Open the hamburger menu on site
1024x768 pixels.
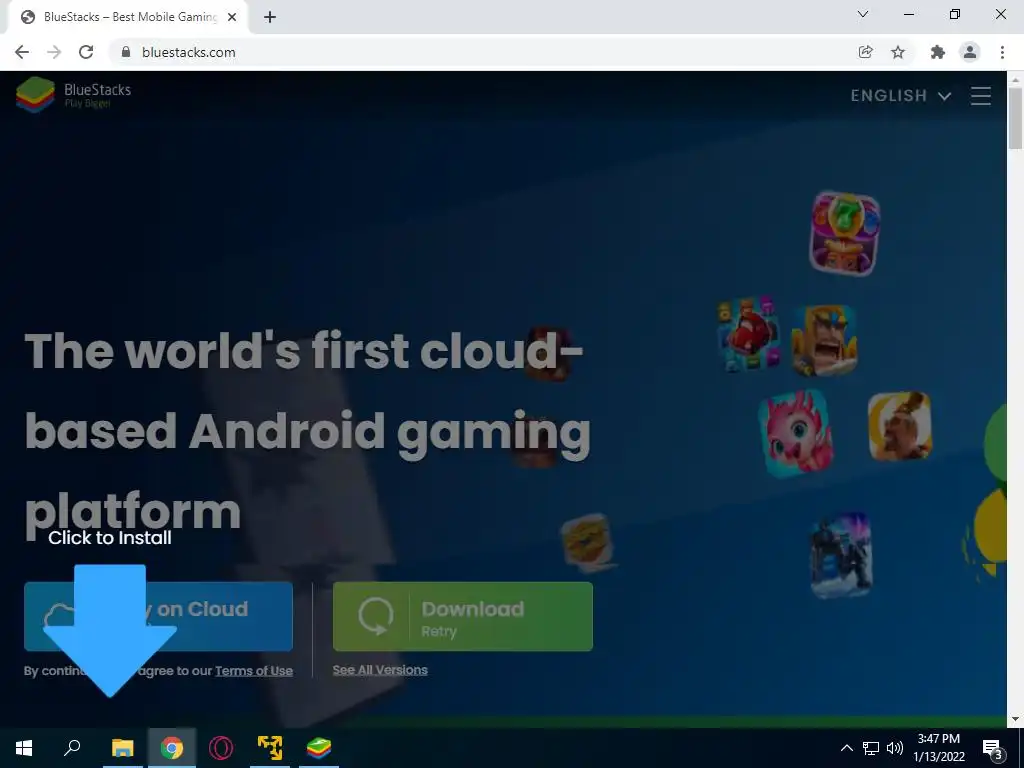980,96
